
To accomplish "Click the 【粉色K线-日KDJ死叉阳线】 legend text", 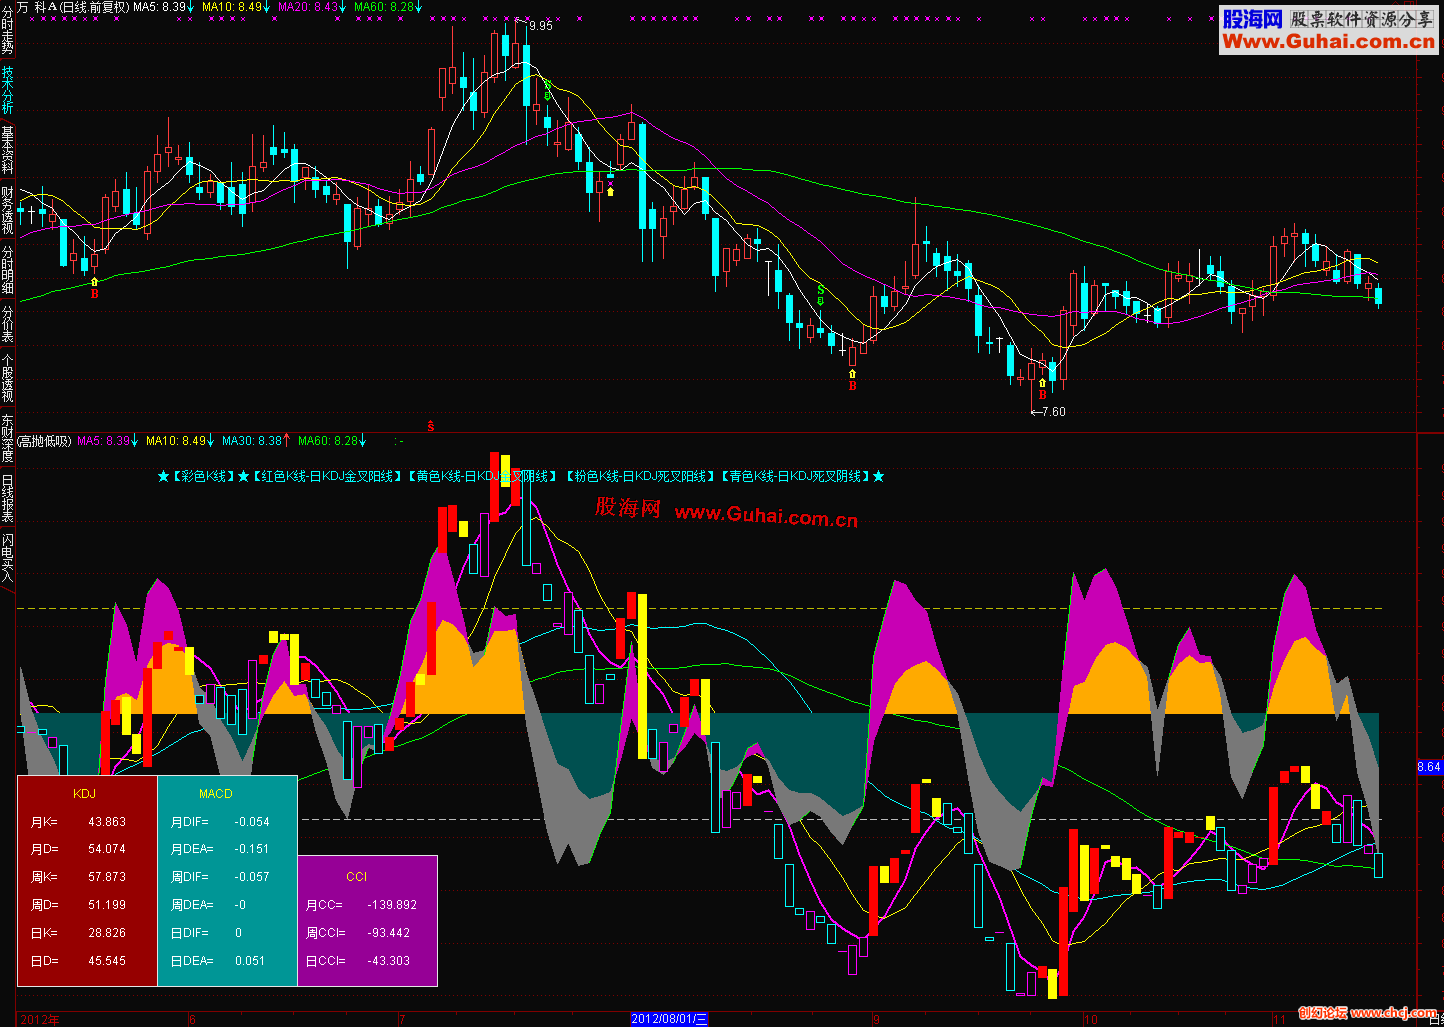I will [640, 476].
